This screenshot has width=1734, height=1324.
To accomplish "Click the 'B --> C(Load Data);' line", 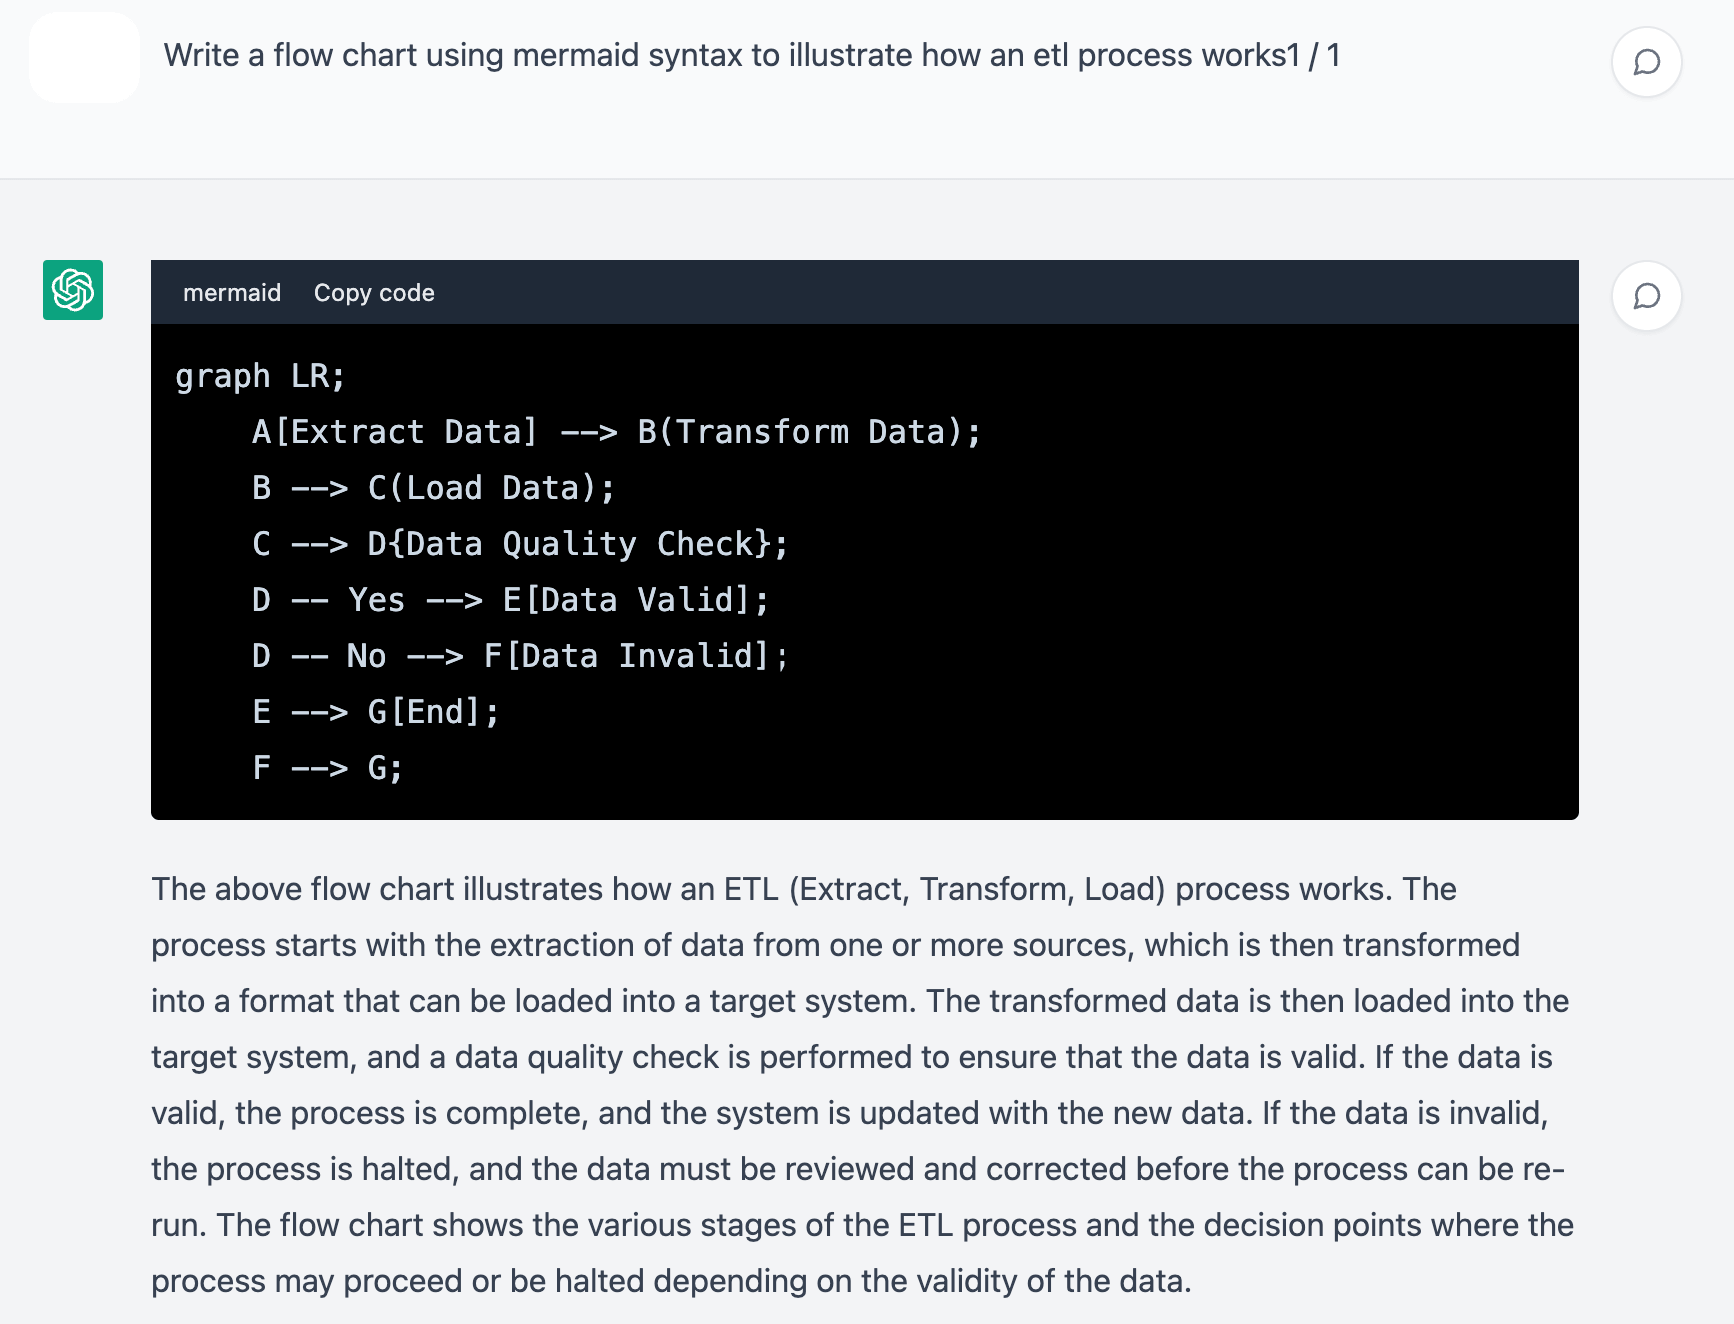I will pyautogui.click(x=433, y=488).
